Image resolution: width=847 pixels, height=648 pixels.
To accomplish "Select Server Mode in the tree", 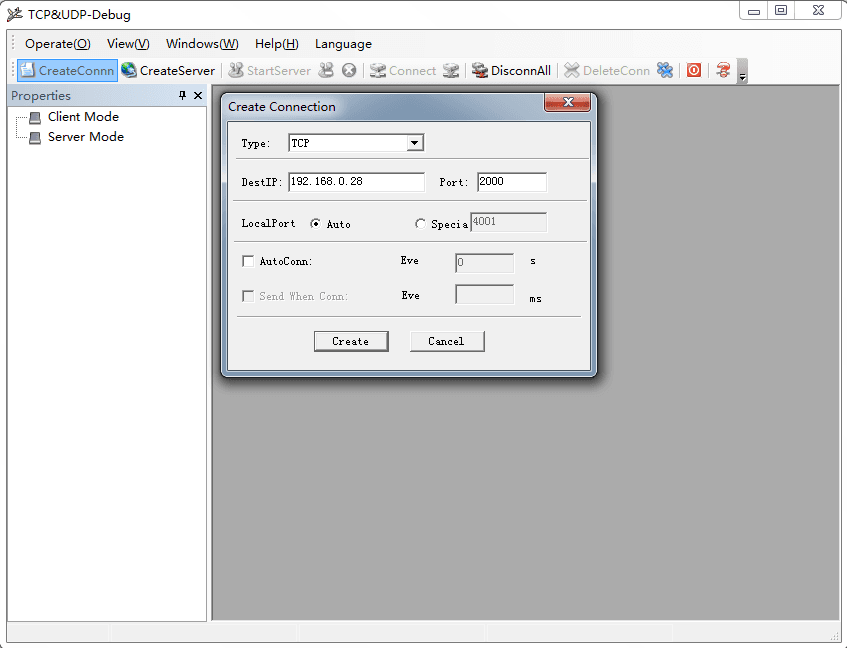I will click(86, 137).
